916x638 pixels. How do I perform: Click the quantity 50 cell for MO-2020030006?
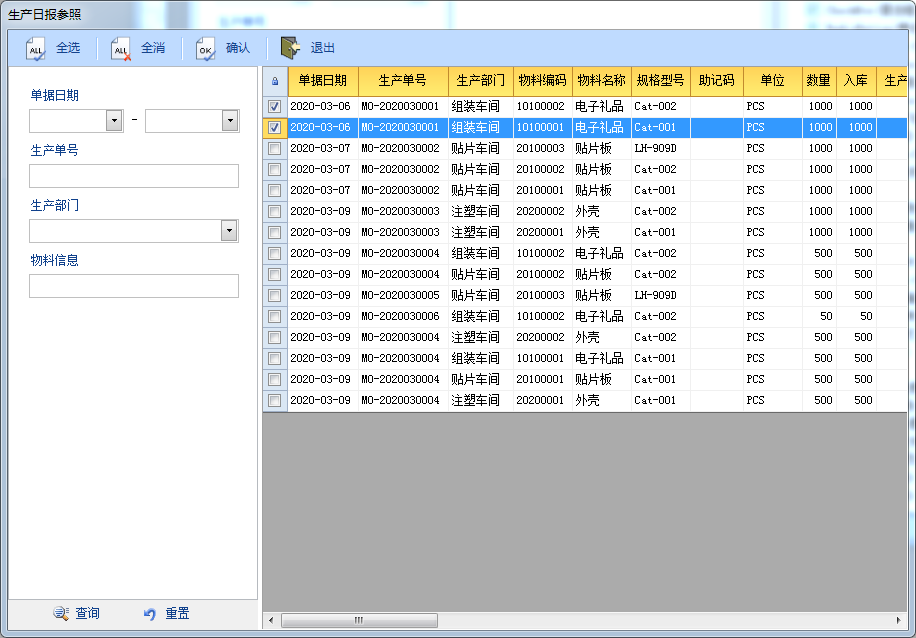819,317
